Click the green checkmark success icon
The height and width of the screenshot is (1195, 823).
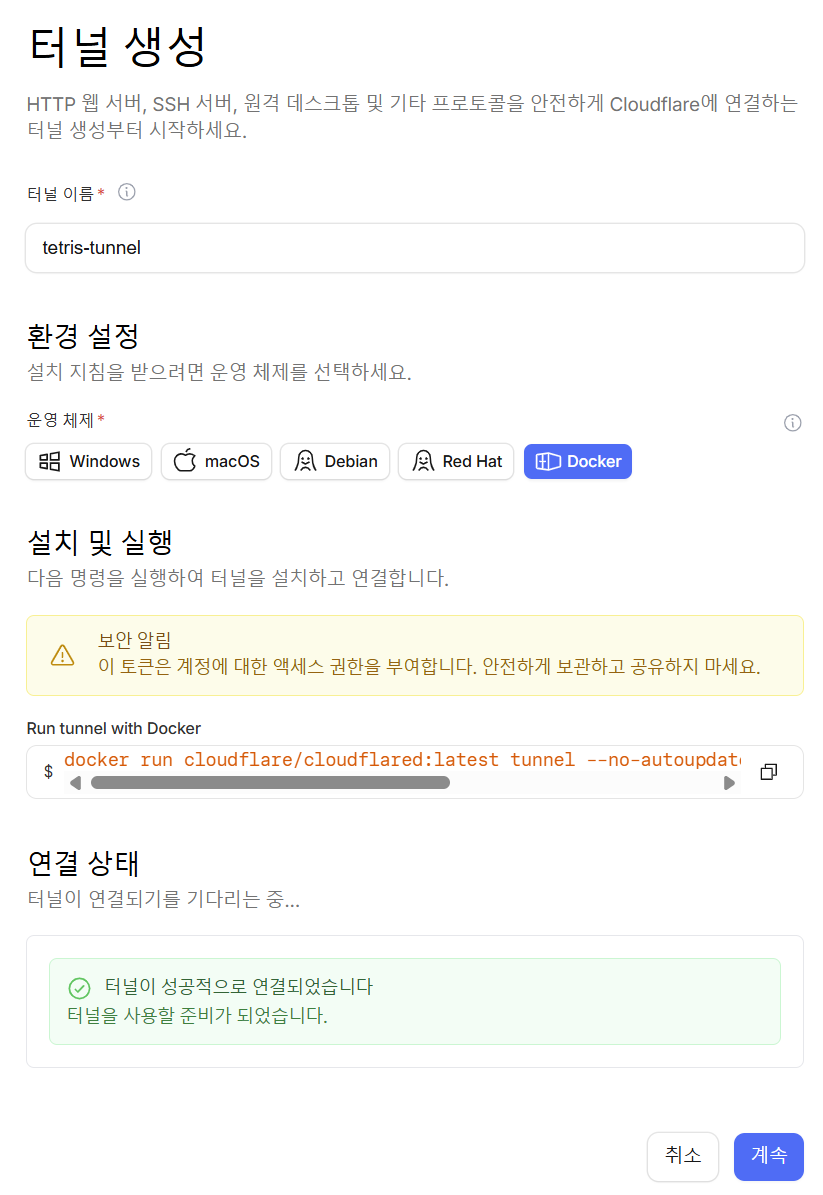(x=79, y=988)
